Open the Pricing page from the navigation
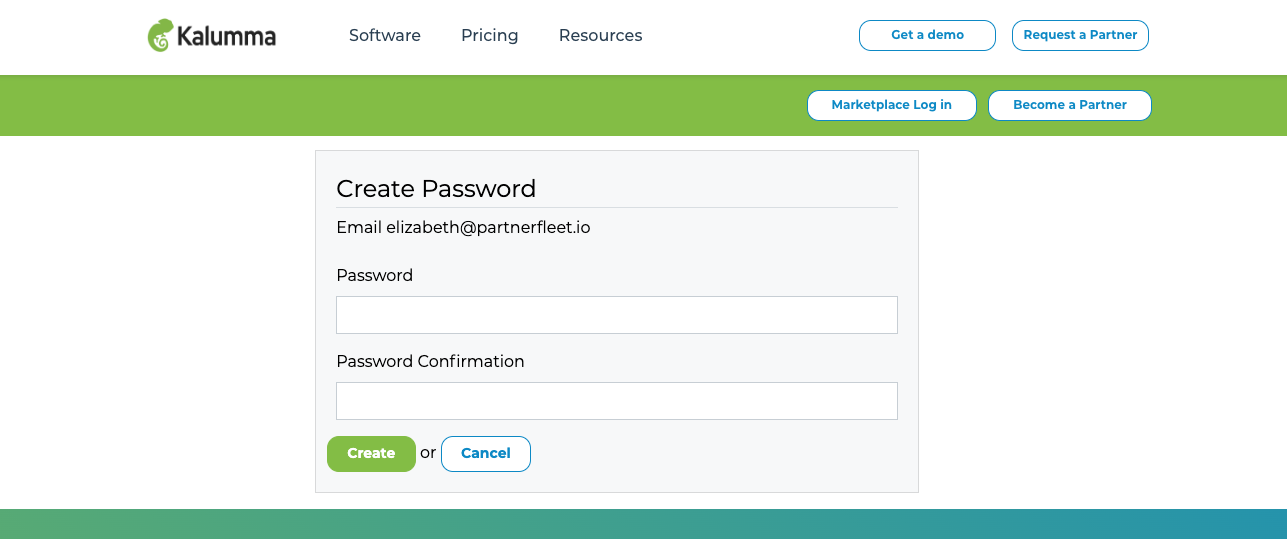1287x539 pixels. coord(490,35)
